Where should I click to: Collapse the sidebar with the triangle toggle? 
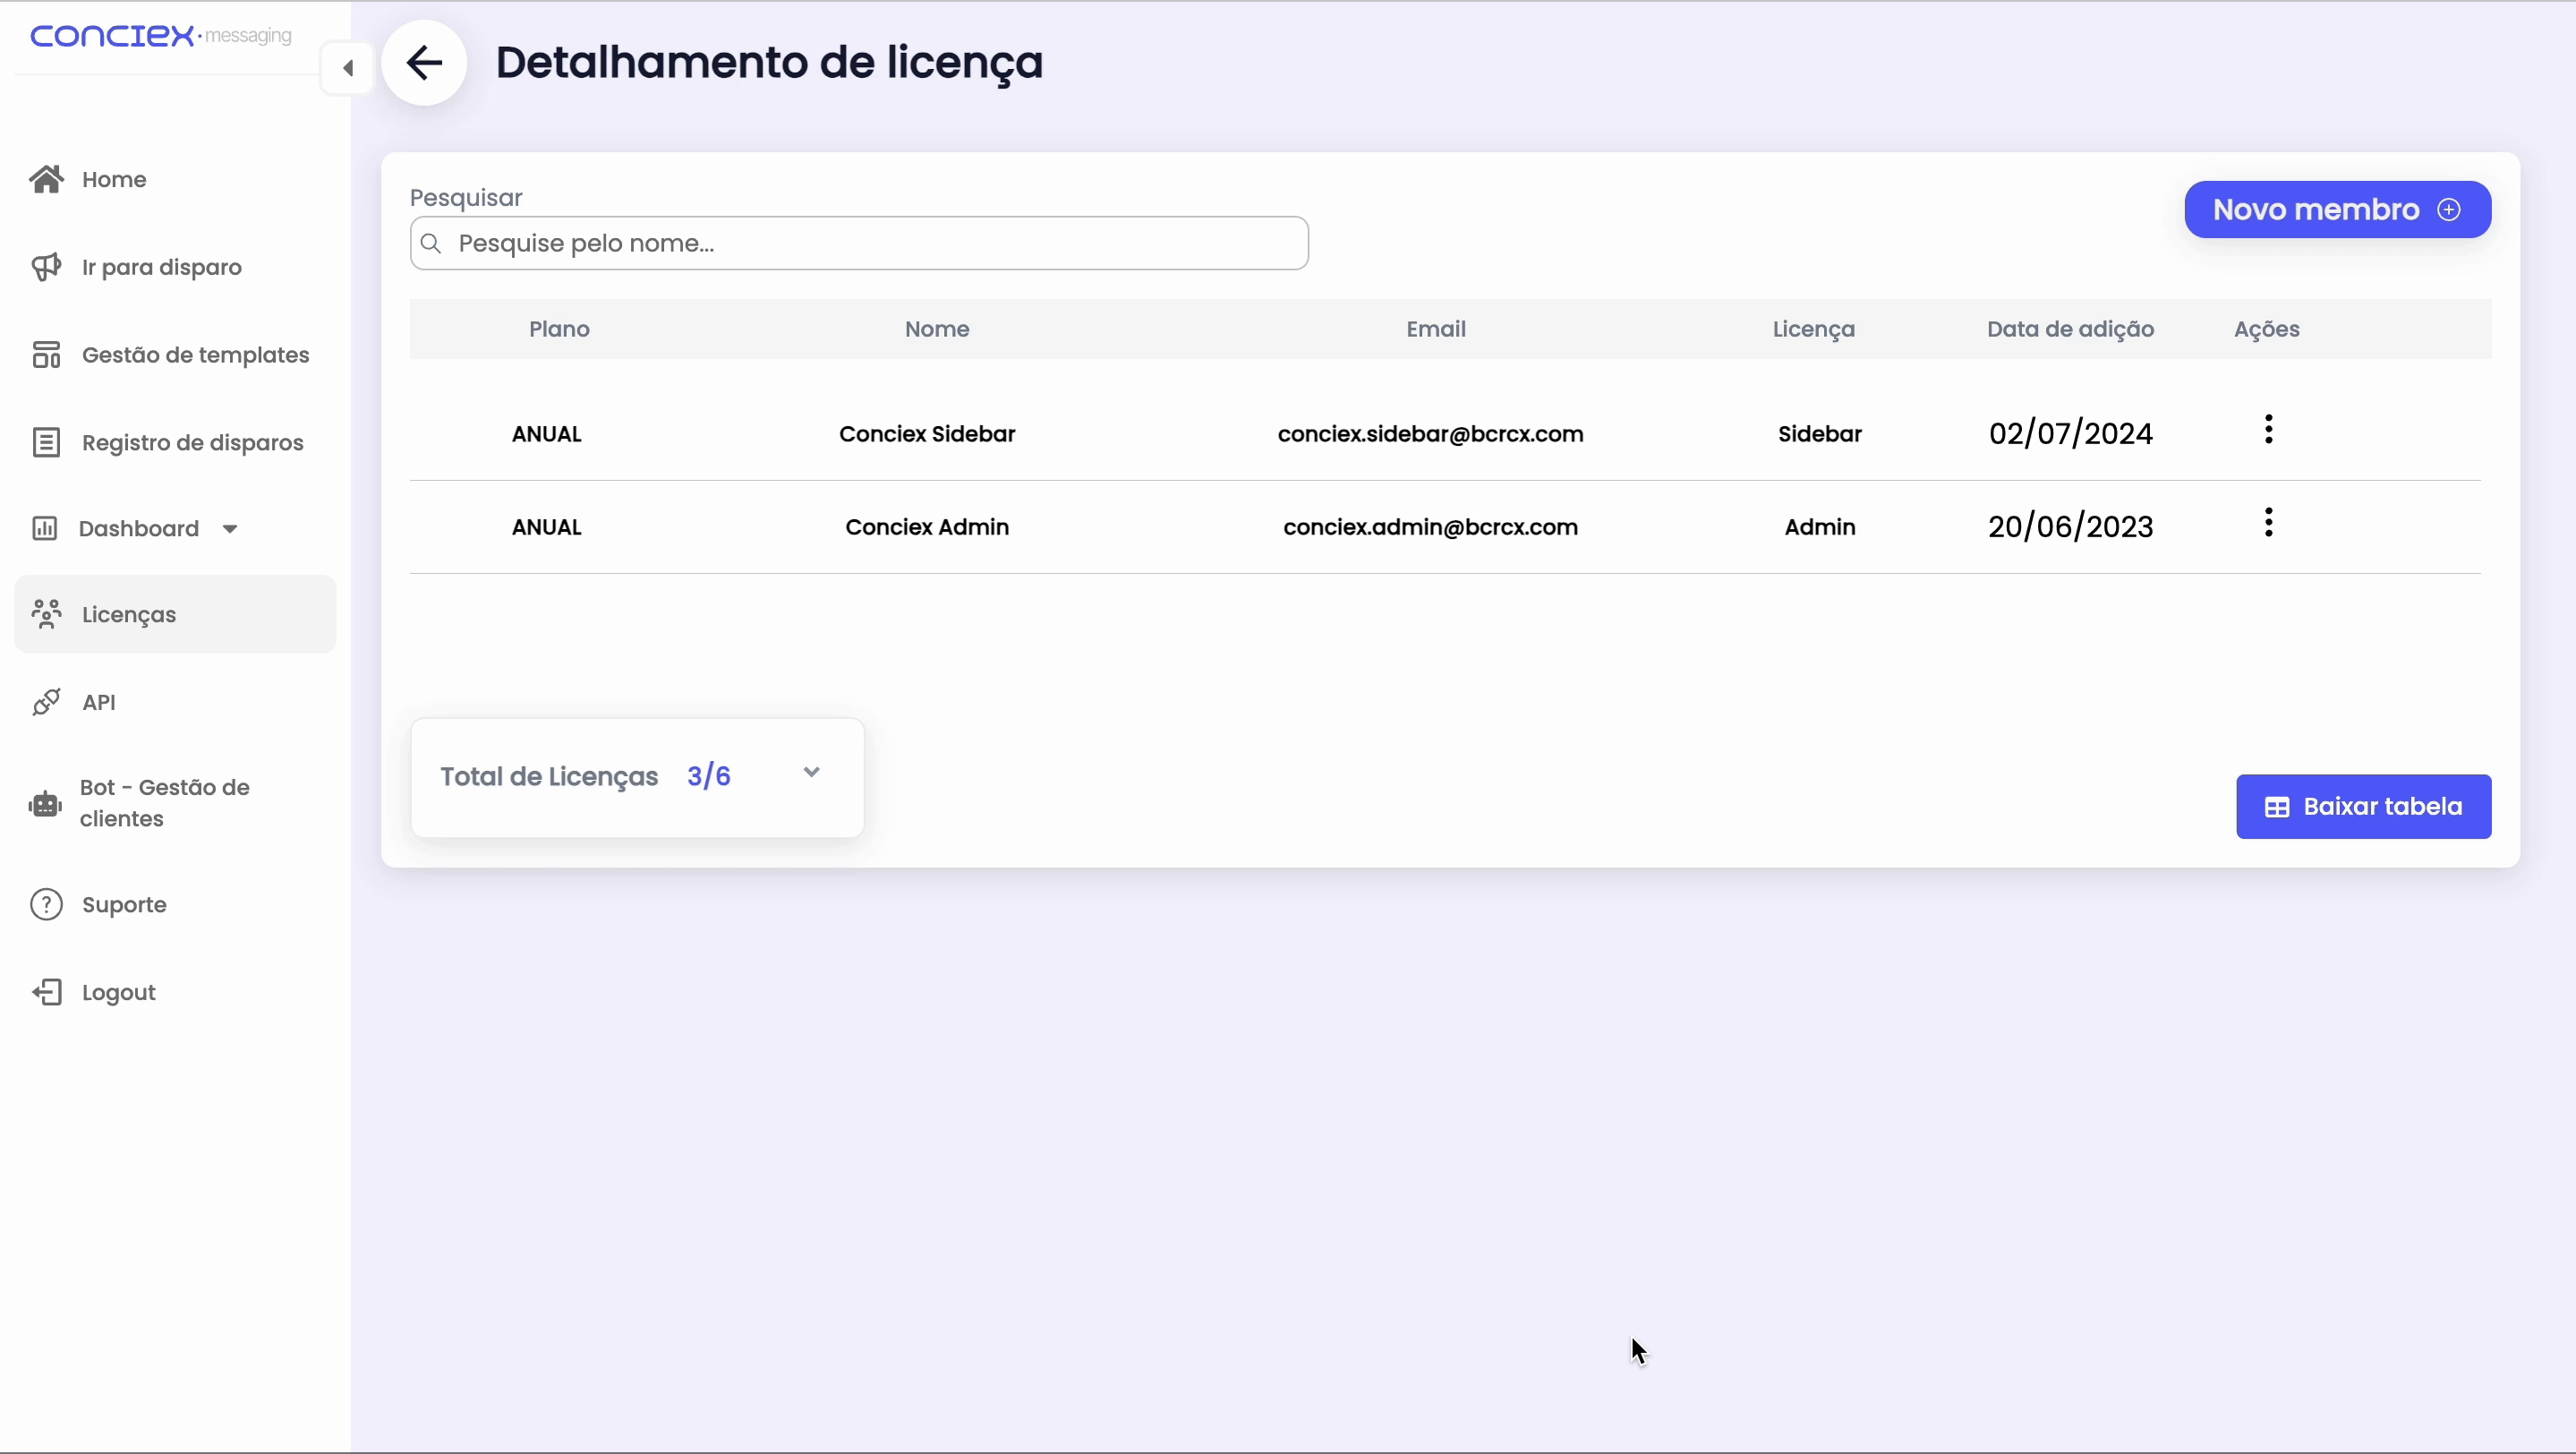[348, 68]
